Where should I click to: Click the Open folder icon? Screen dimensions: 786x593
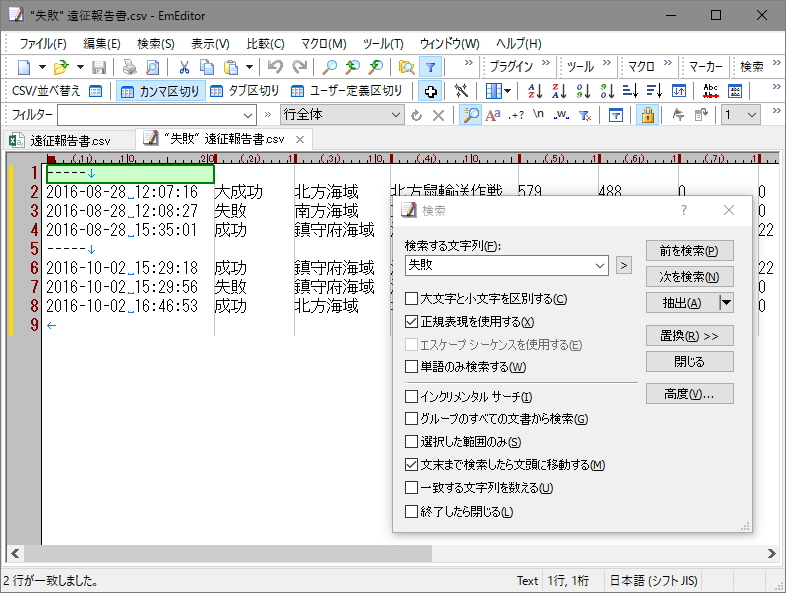click(61, 67)
